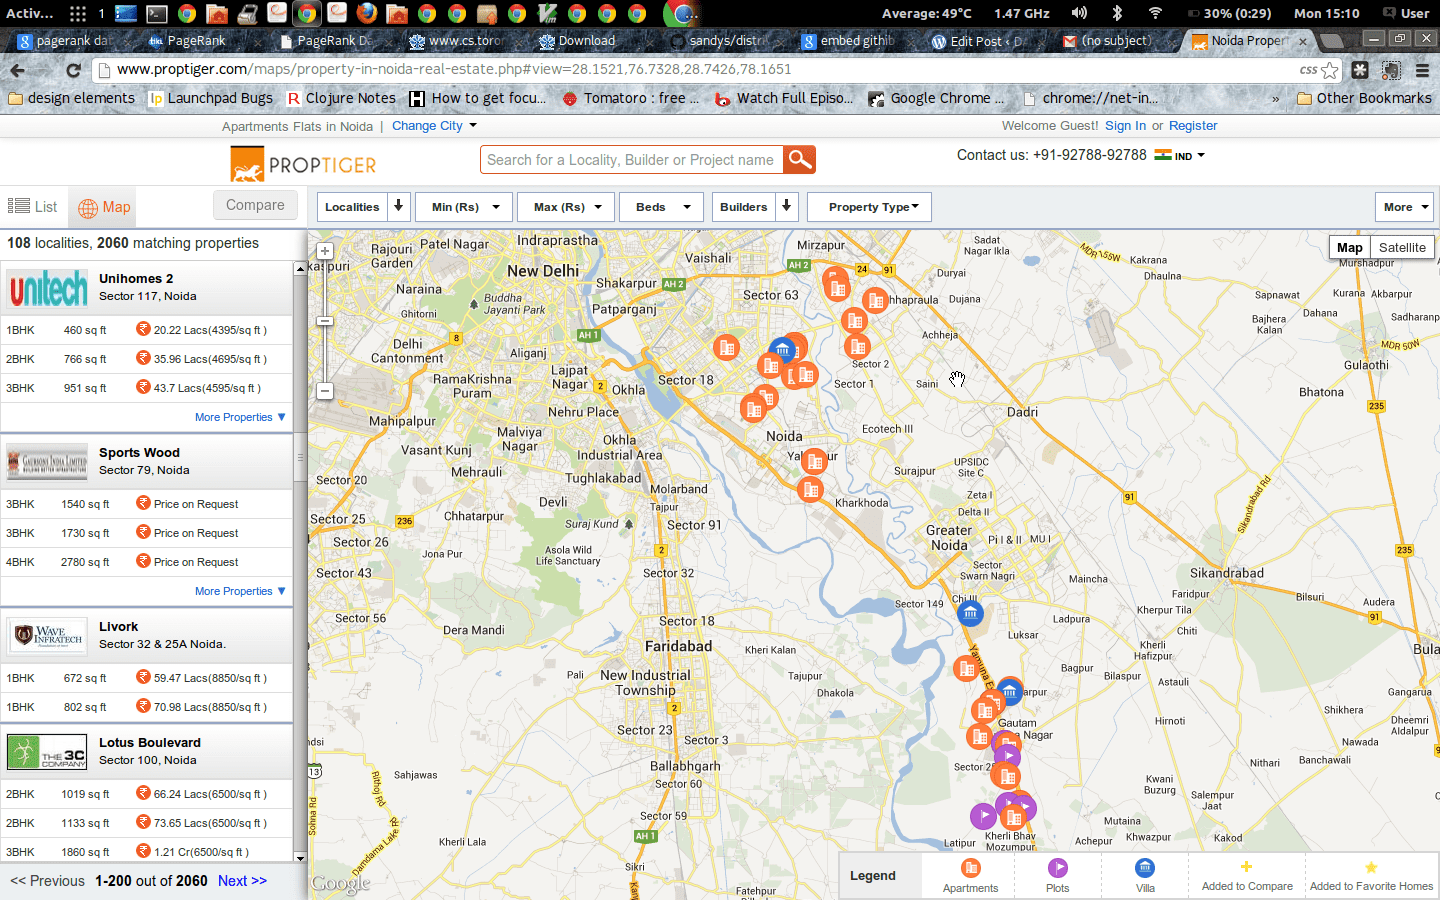1440x900 pixels.
Task: Open the Clojure Notes bookmark
Action: (x=341, y=98)
